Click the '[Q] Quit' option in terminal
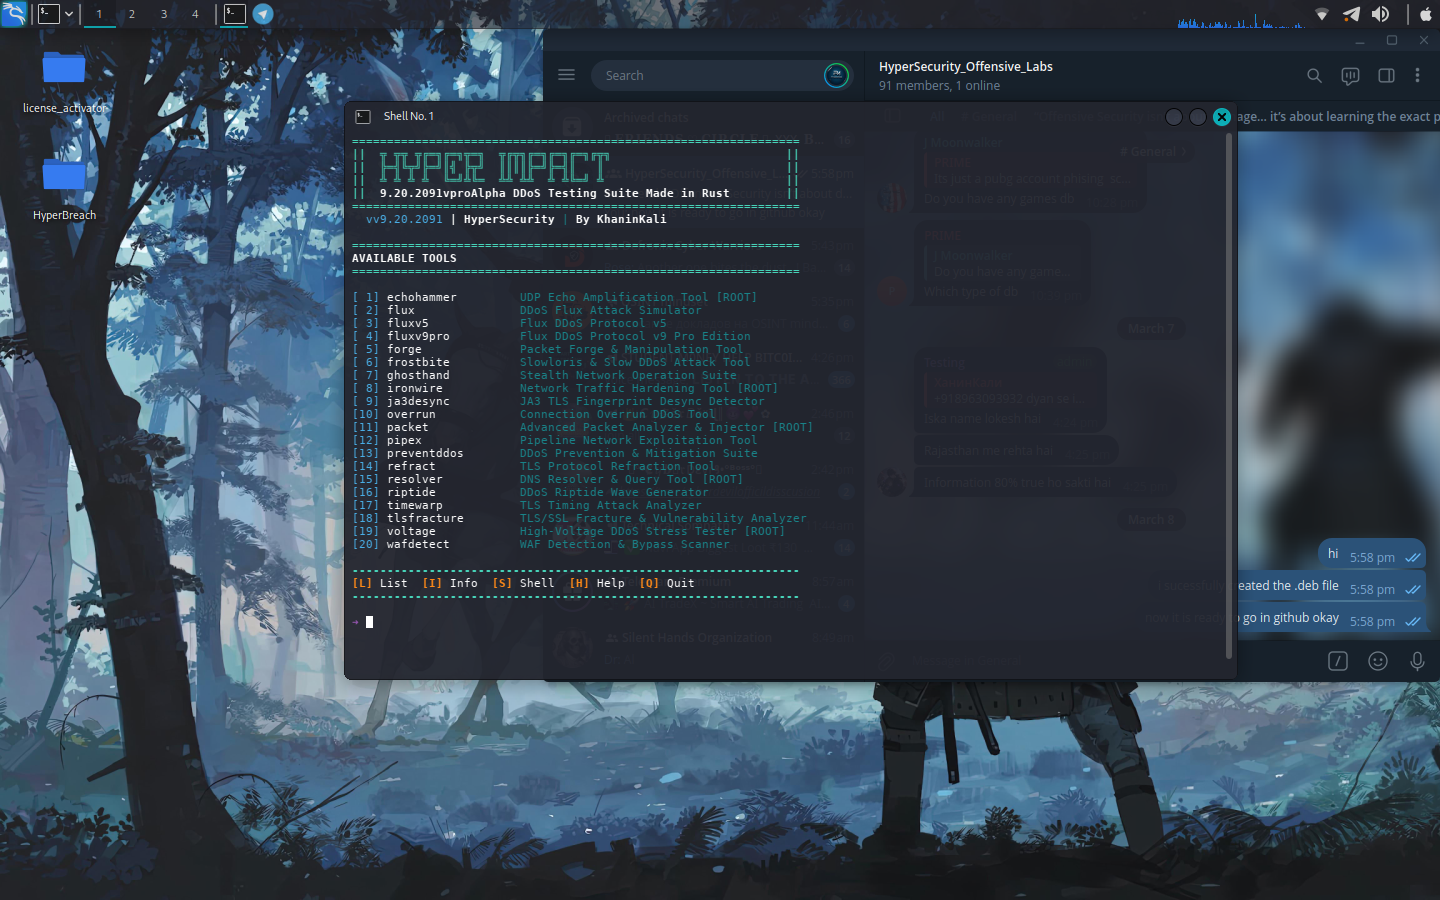 click(667, 584)
